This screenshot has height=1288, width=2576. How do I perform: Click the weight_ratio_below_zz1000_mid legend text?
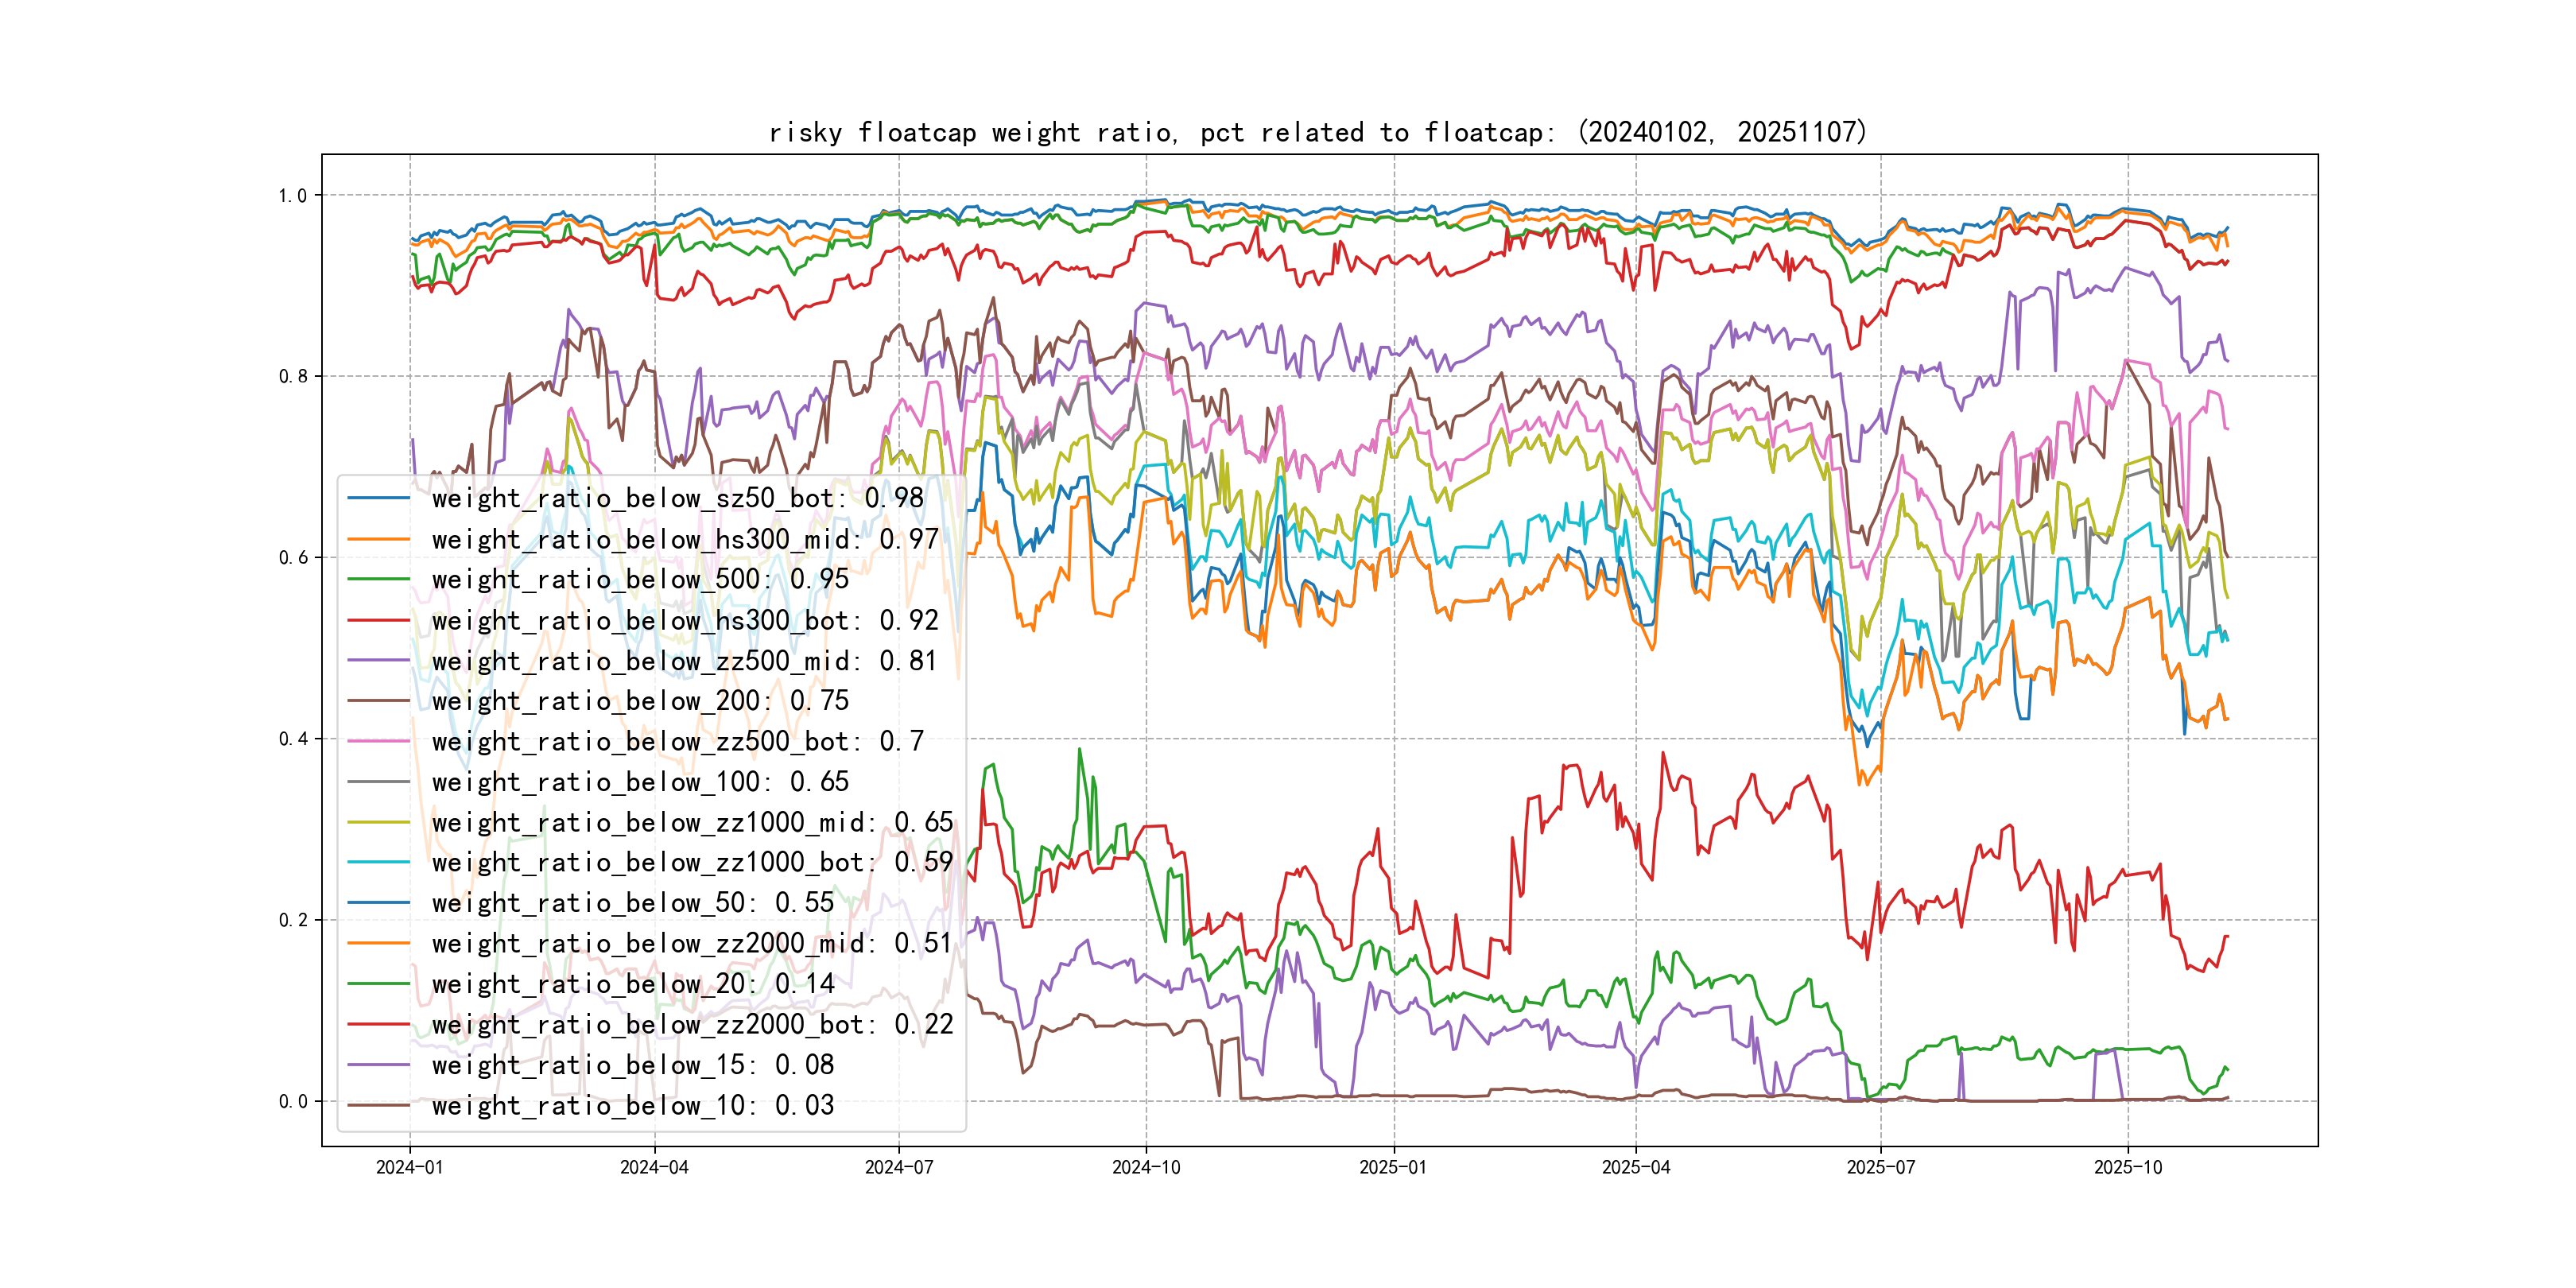click(692, 822)
